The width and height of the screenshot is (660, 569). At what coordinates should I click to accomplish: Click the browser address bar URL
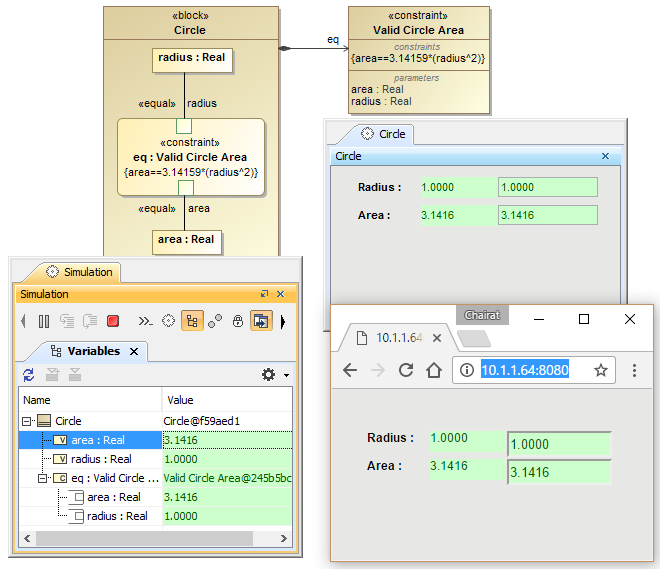(525, 370)
